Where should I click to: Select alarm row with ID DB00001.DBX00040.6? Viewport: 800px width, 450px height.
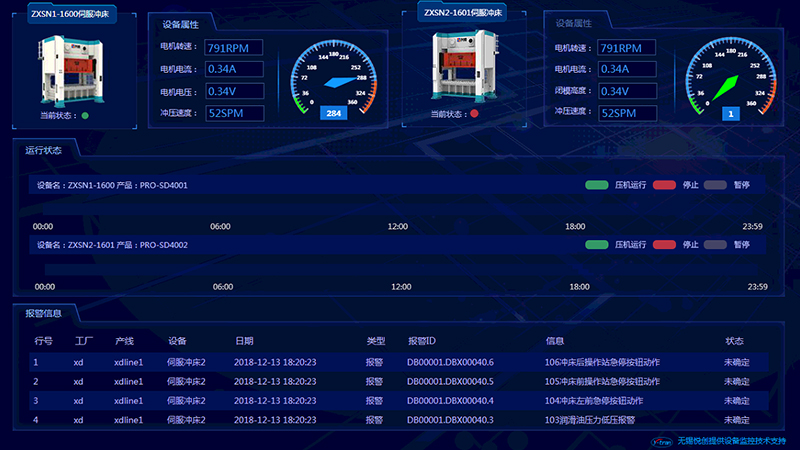pyautogui.click(x=400, y=362)
